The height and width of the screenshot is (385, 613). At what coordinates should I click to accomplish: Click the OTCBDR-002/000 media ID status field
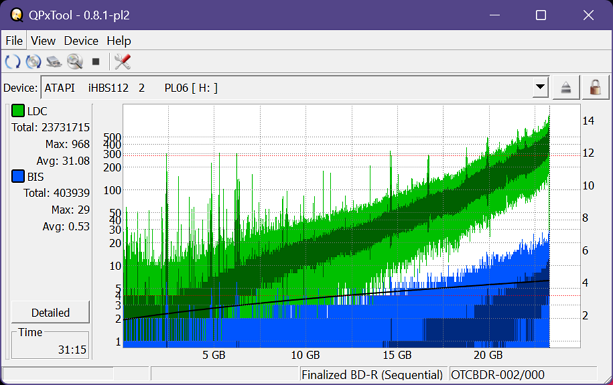point(523,374)
